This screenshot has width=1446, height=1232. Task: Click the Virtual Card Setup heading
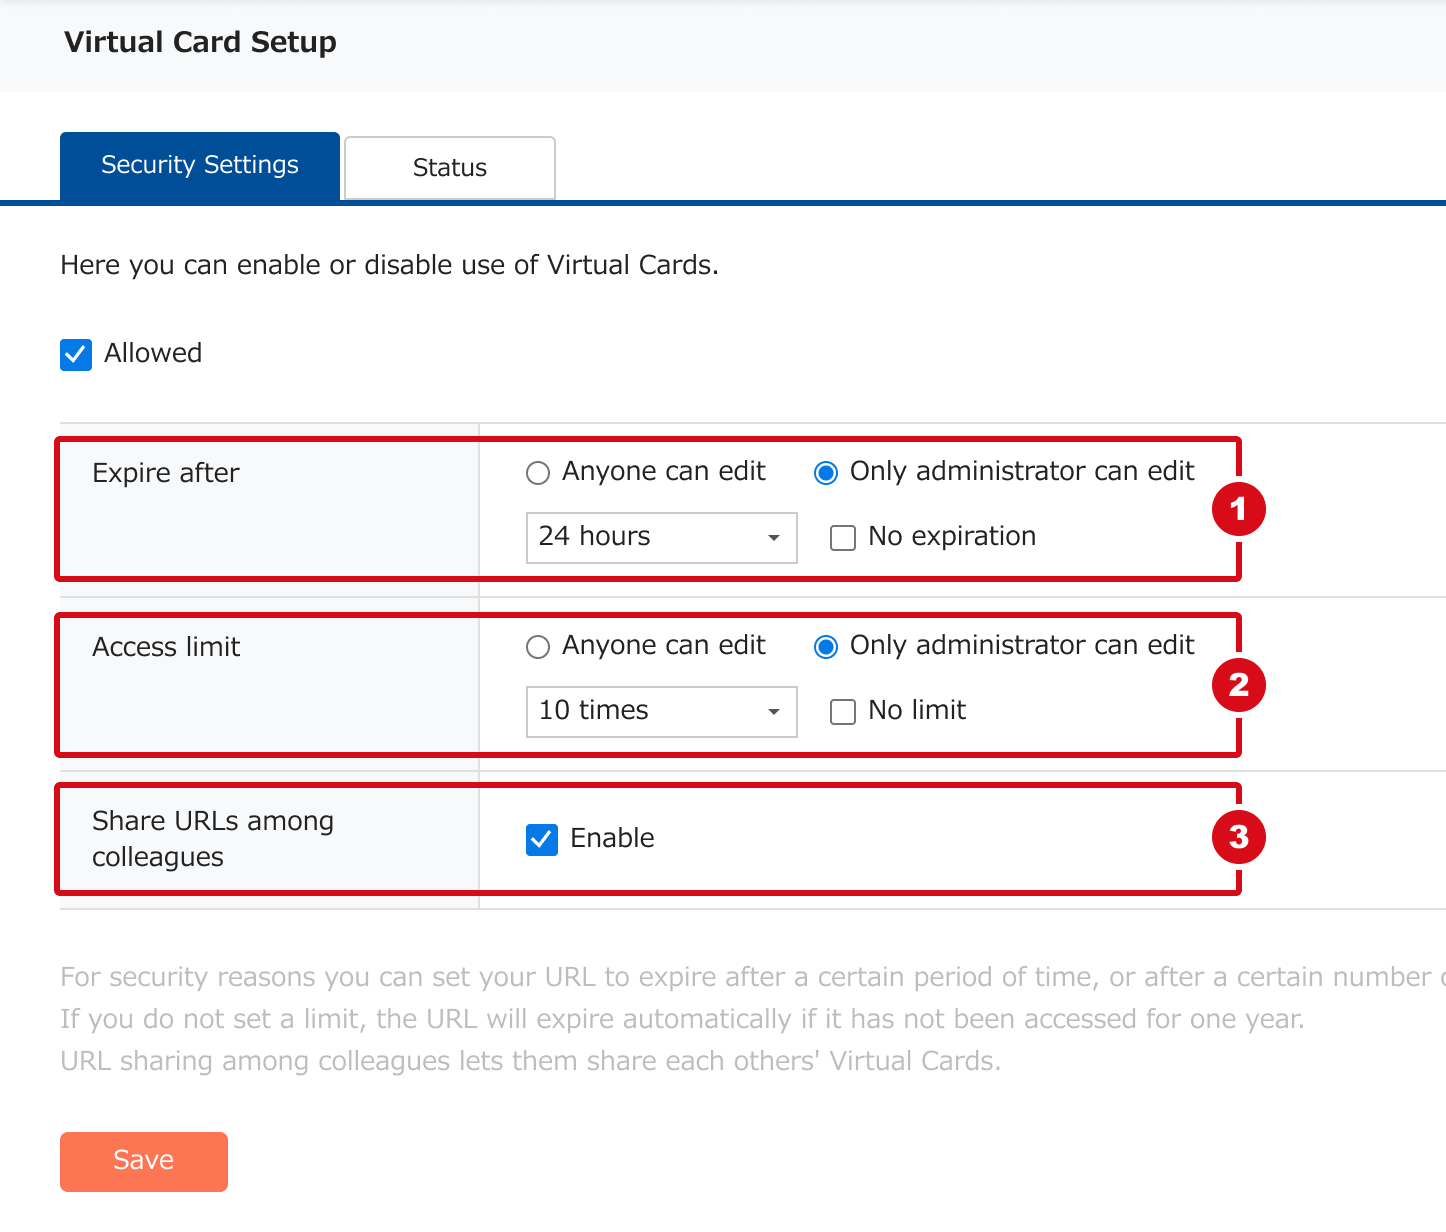tap(200, 42)
